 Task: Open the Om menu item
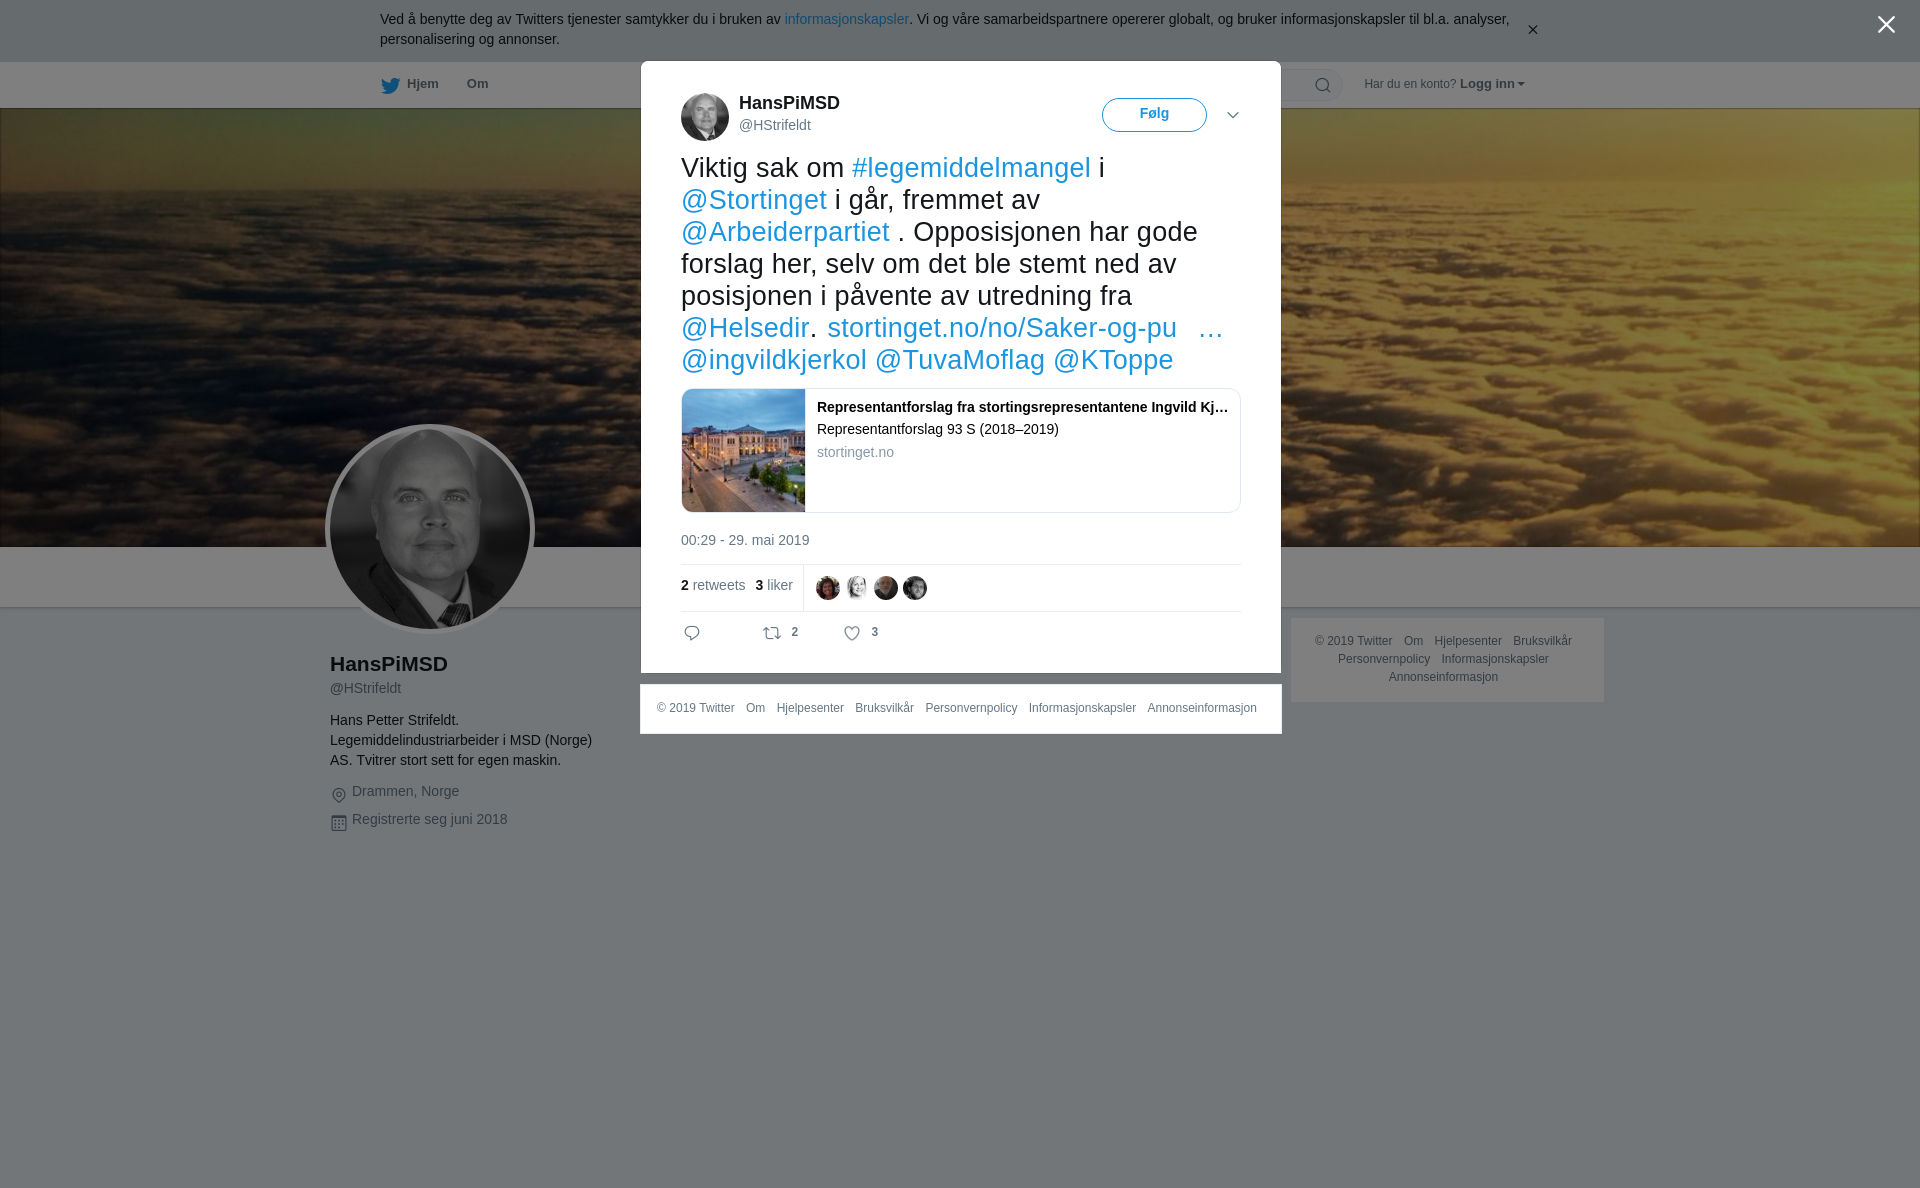[x=477, y=84]
